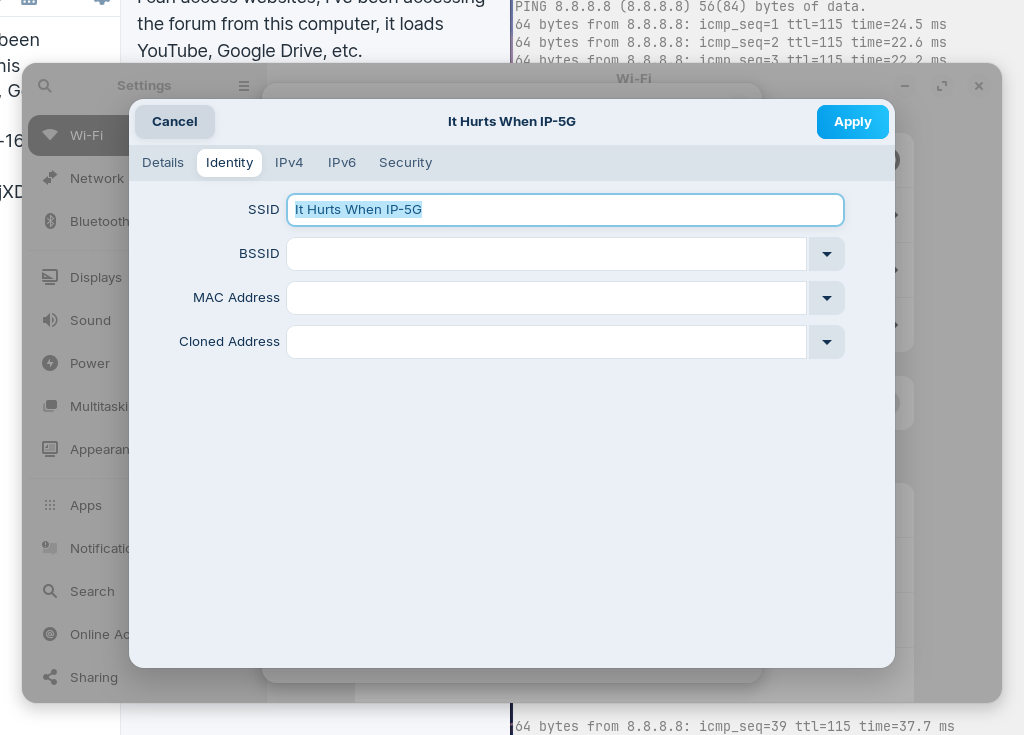Open the Search panel icon
The height and width of the screenshot is (735, 1024).
(50, 591)
